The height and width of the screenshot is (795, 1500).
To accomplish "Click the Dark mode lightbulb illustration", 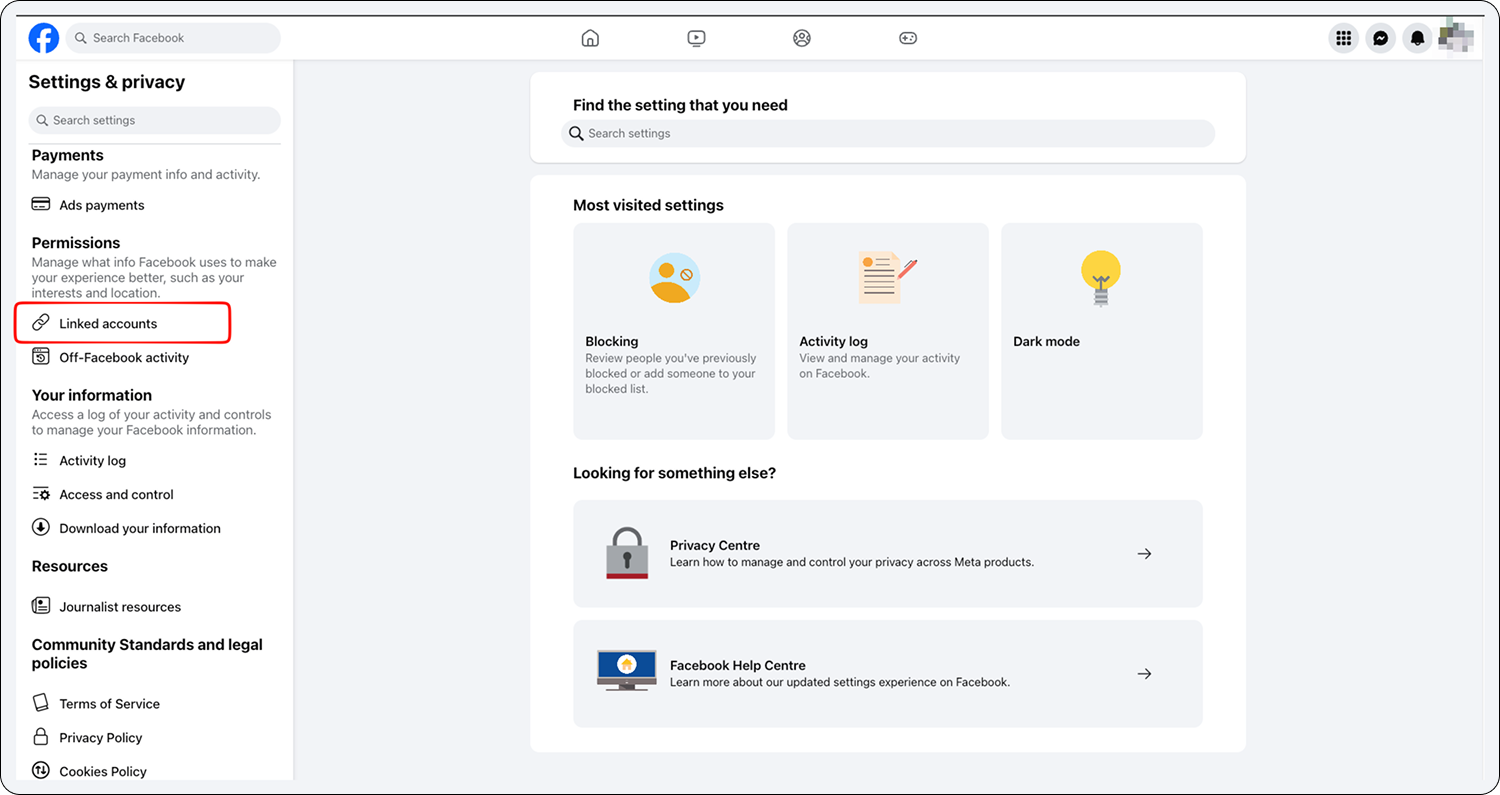I will [x=1101, y=277].
